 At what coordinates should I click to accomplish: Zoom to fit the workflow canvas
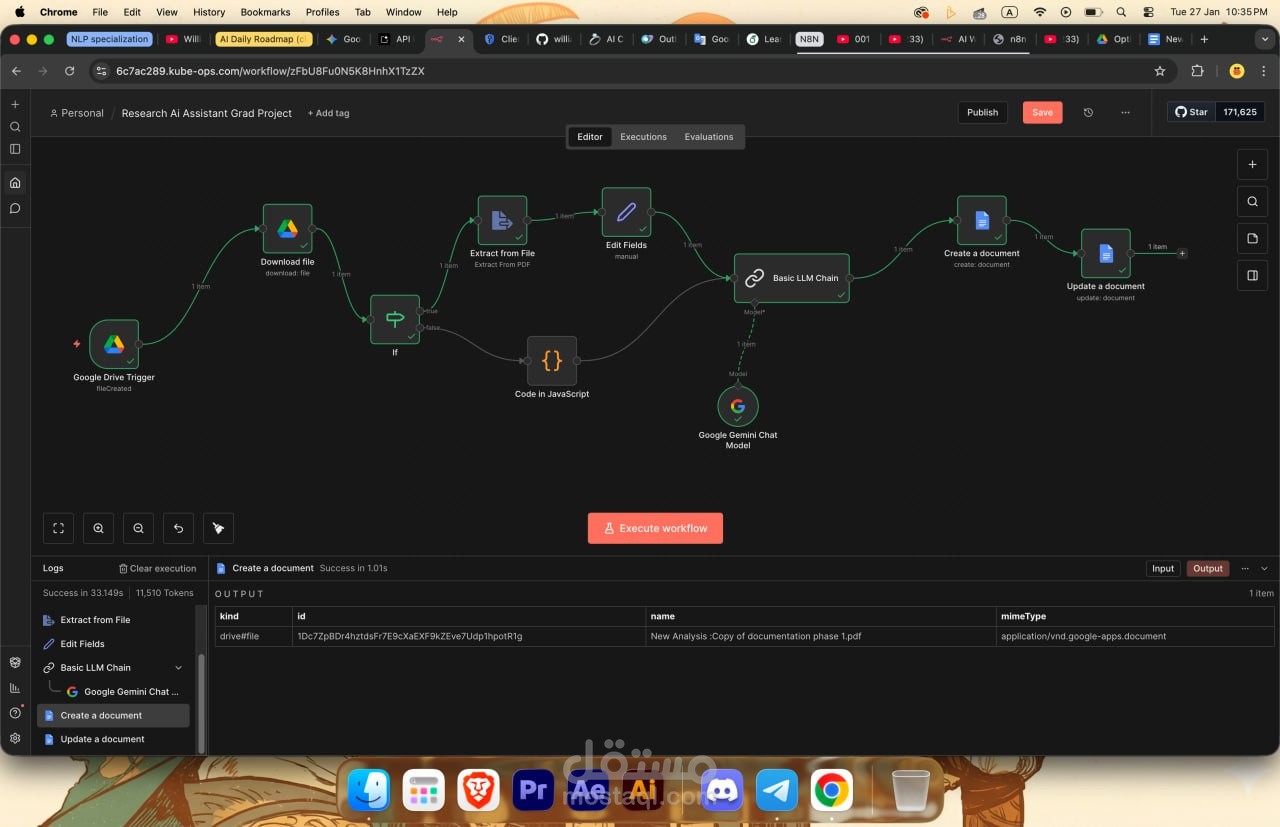pos(58,528)
